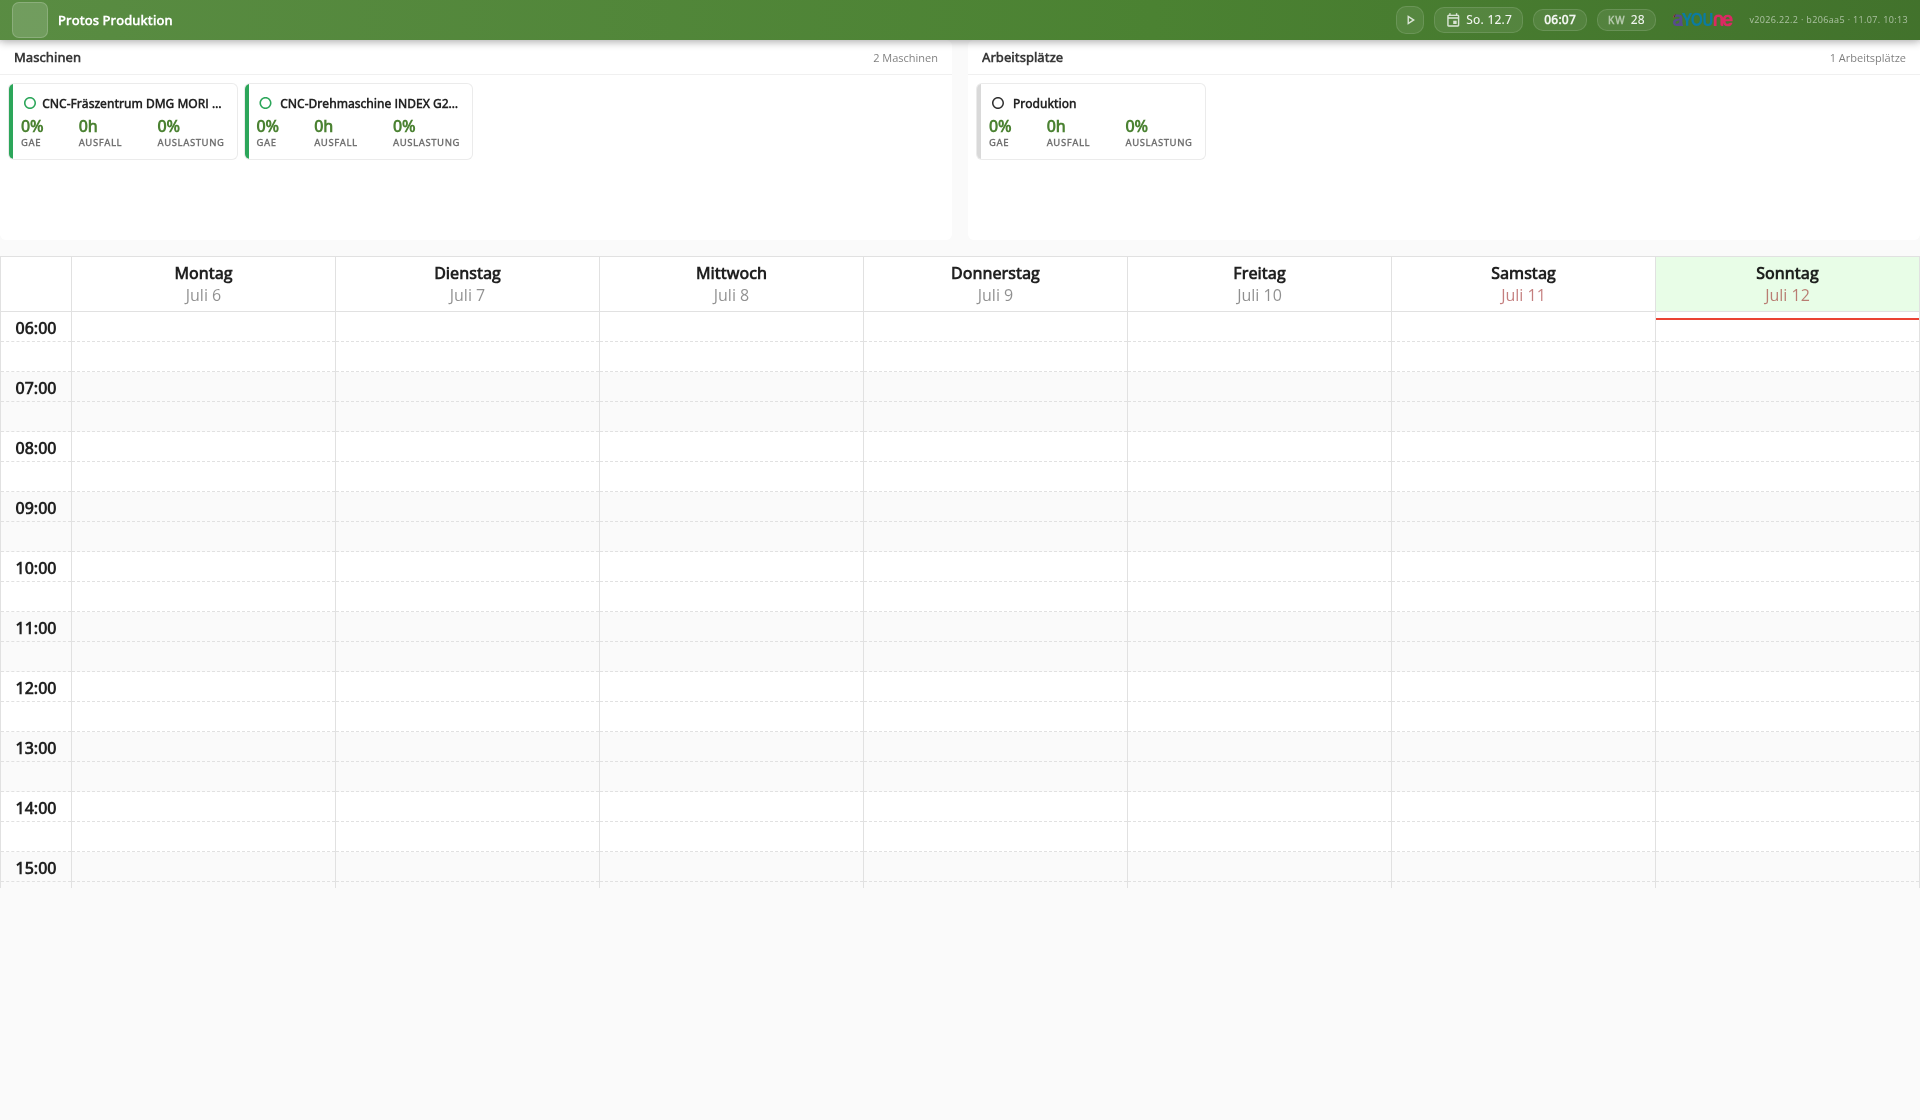Click the 06:07 time badge
Screen dimensions: 1920x1120
tap(1559, 20)
